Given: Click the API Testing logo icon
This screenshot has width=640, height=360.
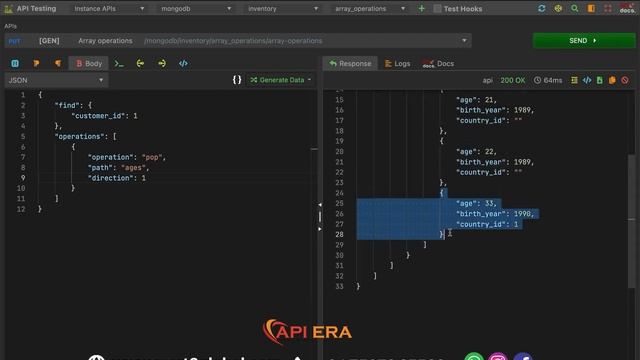Looking at the screenshot, I should click(x=8, y=9).
